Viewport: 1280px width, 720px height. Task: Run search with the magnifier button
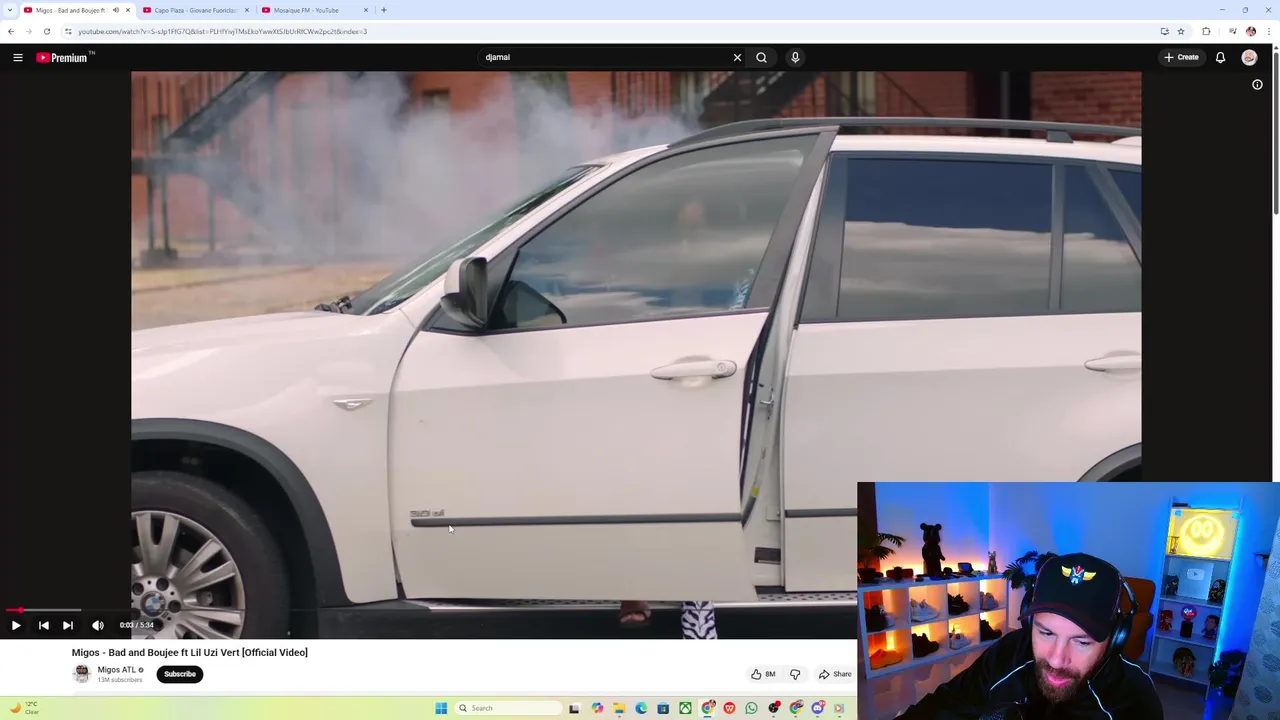pos(762,57)
